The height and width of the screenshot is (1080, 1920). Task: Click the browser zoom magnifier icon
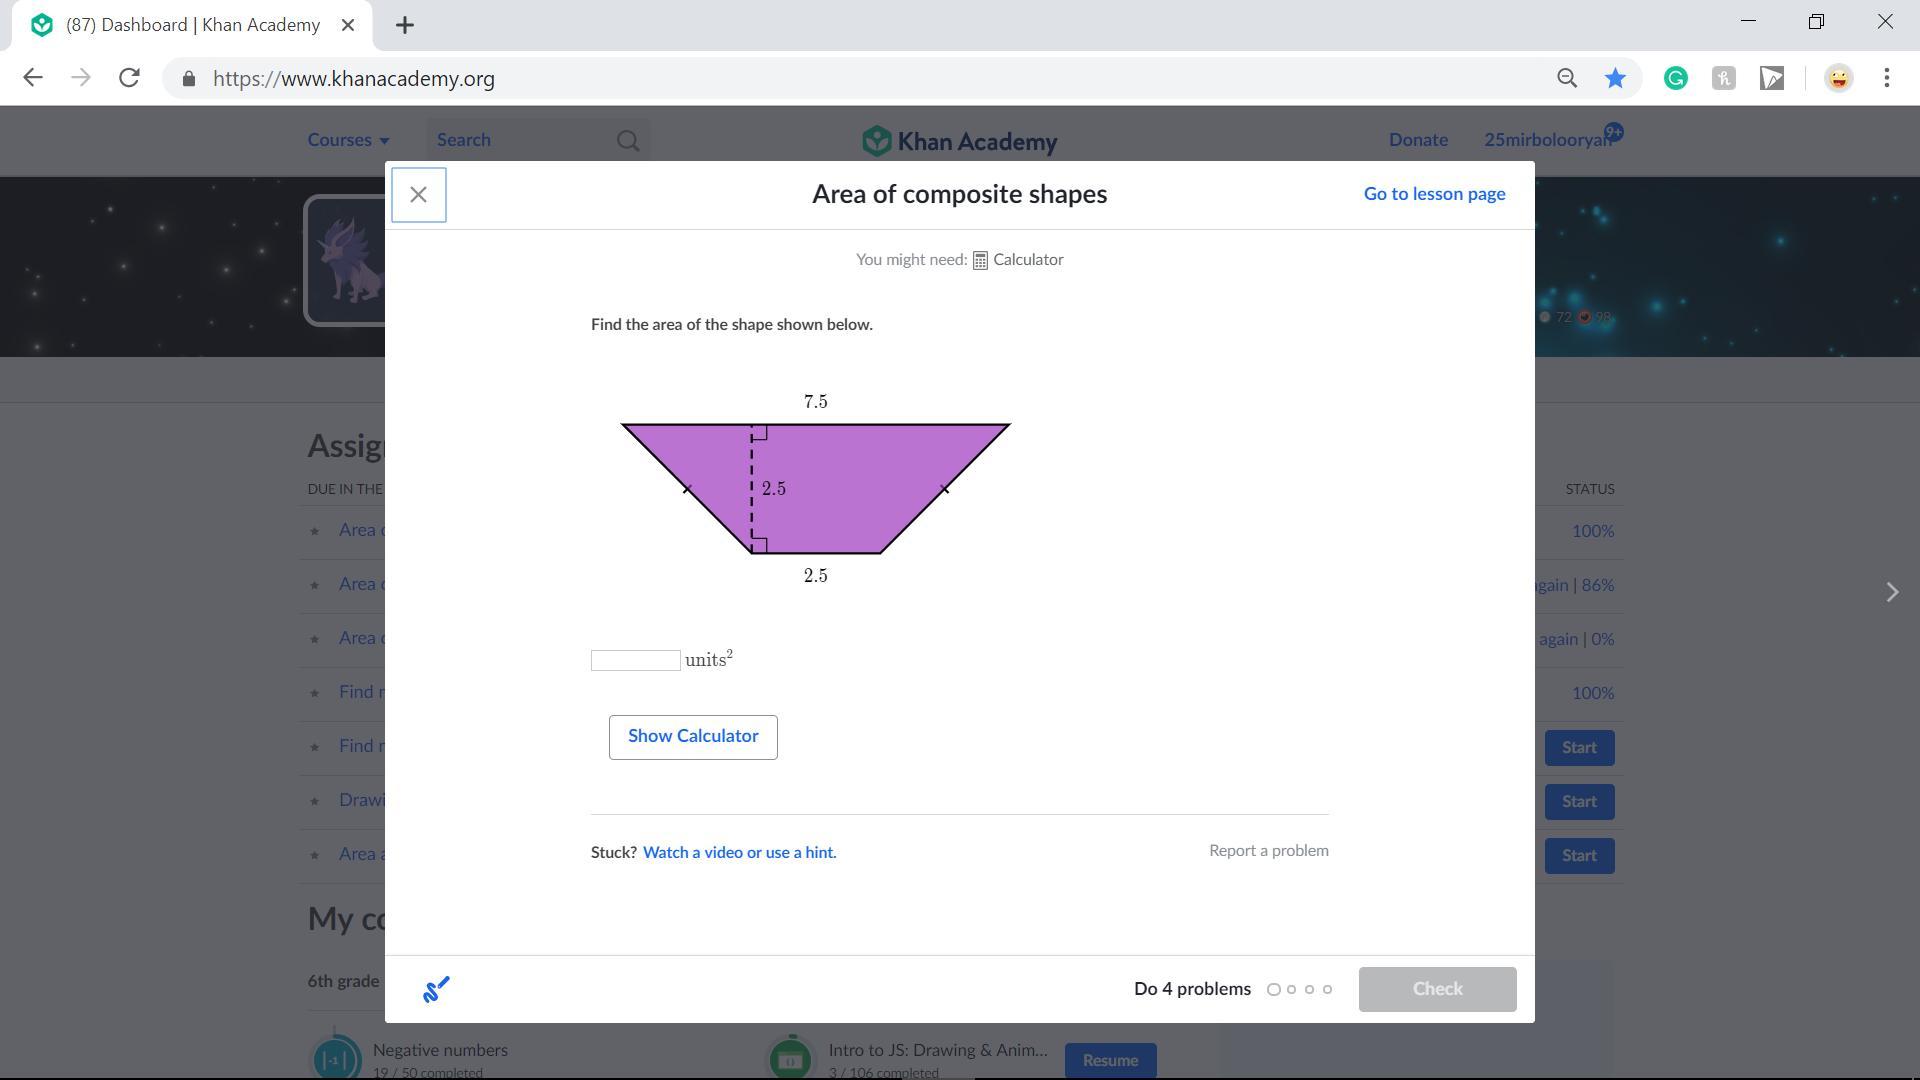point(1567,78)
